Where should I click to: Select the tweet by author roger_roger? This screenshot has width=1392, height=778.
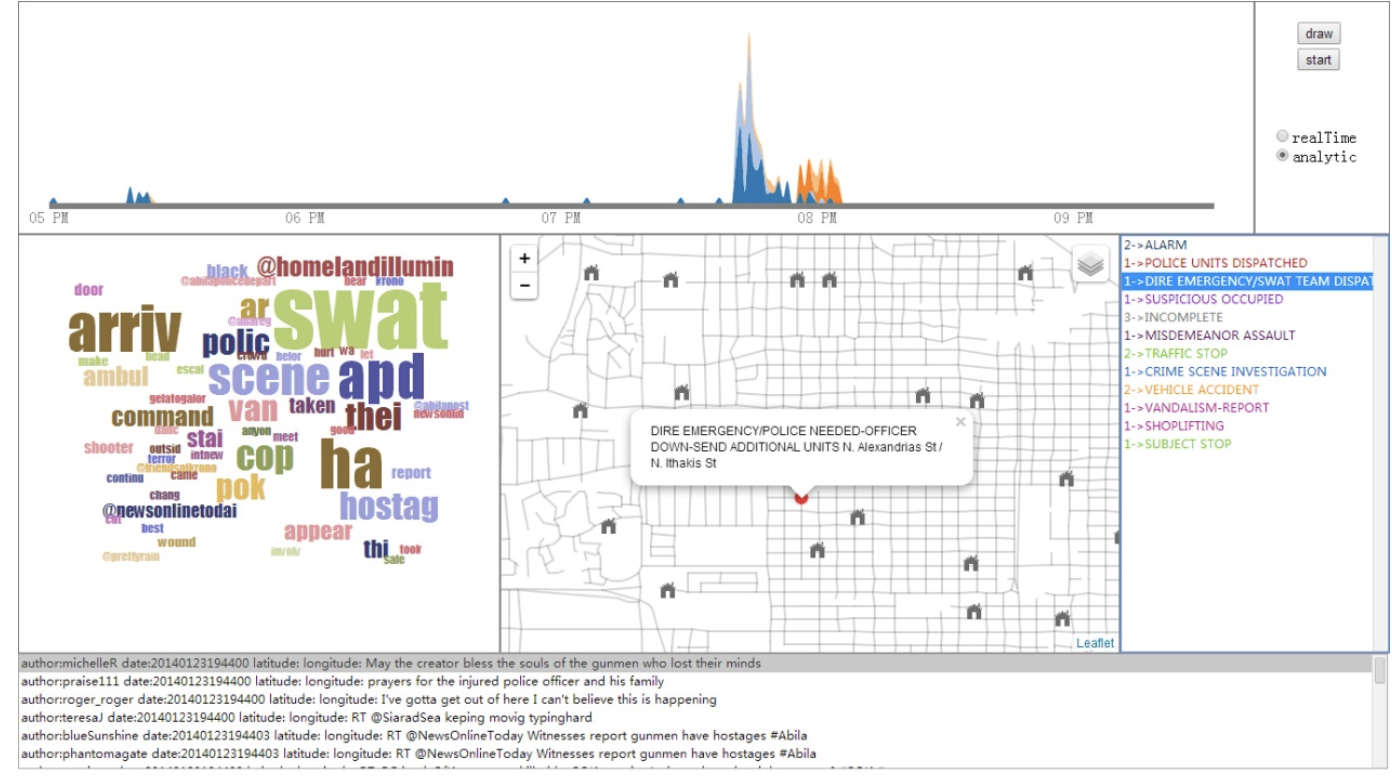(695, 699)
